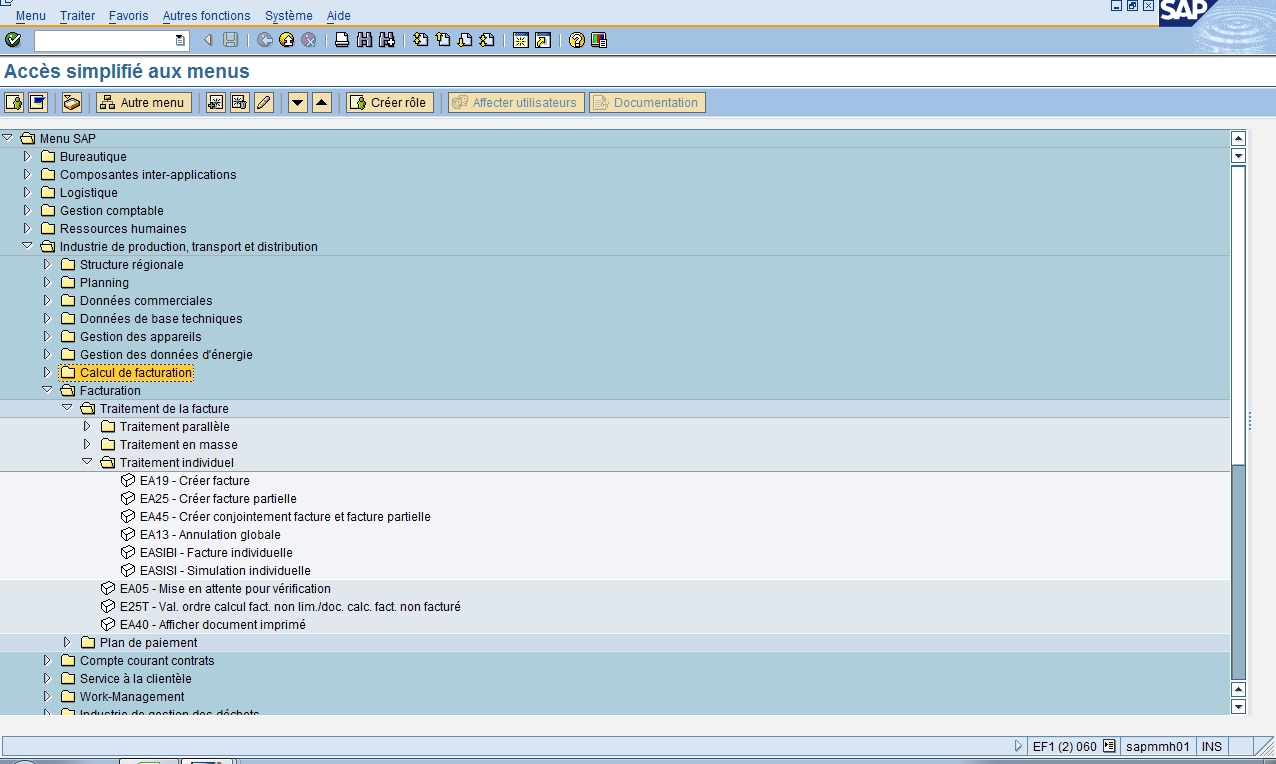1276x764 pixels.
Task: Open the Traiter menu
Action: (x=77, y=16)
